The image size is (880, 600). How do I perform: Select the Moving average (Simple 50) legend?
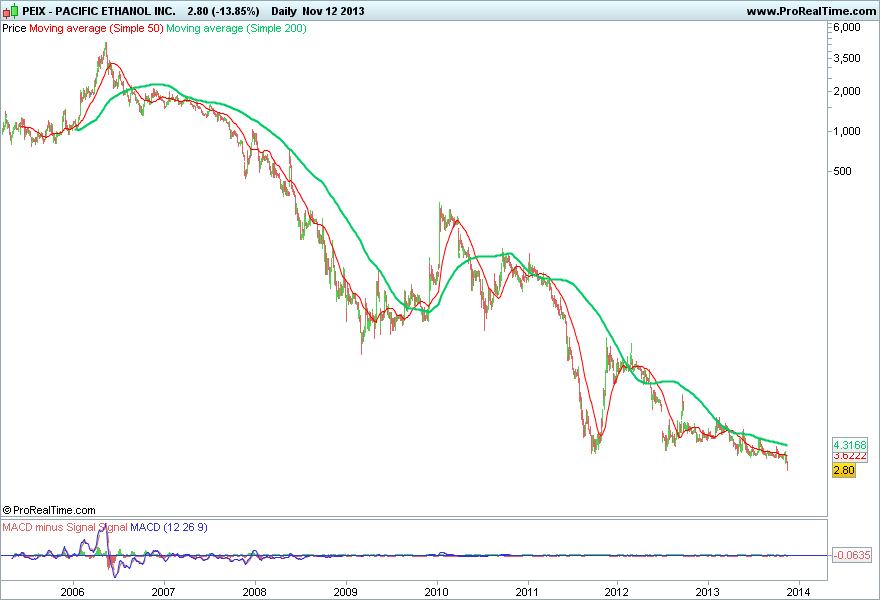pos(96,28)
